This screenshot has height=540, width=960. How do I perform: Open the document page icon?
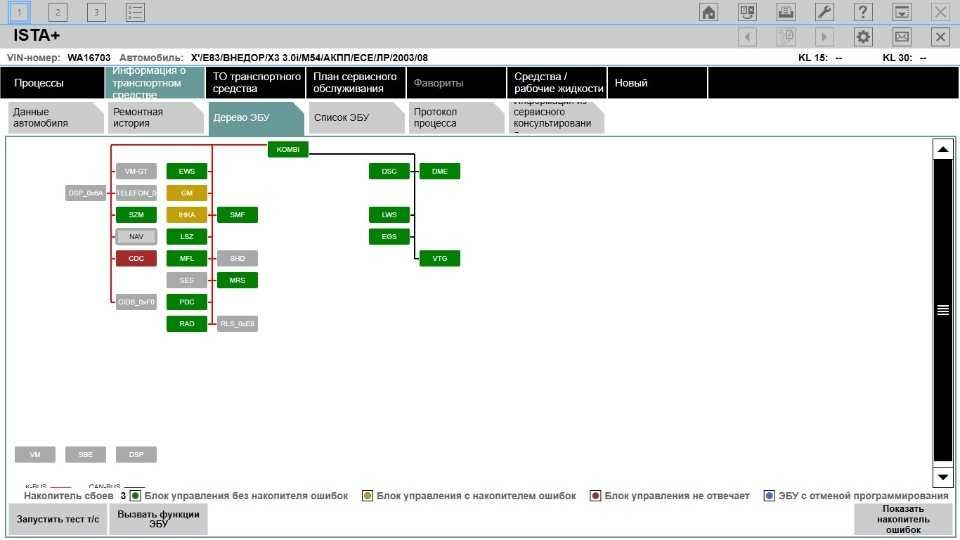(786, 37)
